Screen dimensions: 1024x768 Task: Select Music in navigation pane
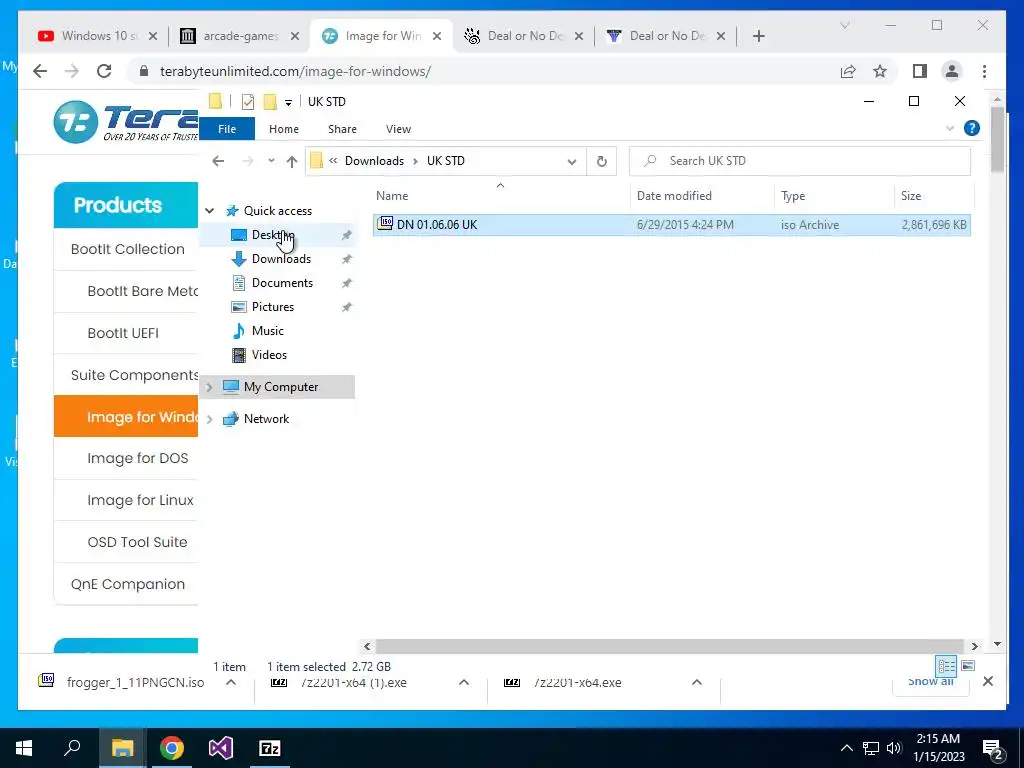(x=267, y=331)
